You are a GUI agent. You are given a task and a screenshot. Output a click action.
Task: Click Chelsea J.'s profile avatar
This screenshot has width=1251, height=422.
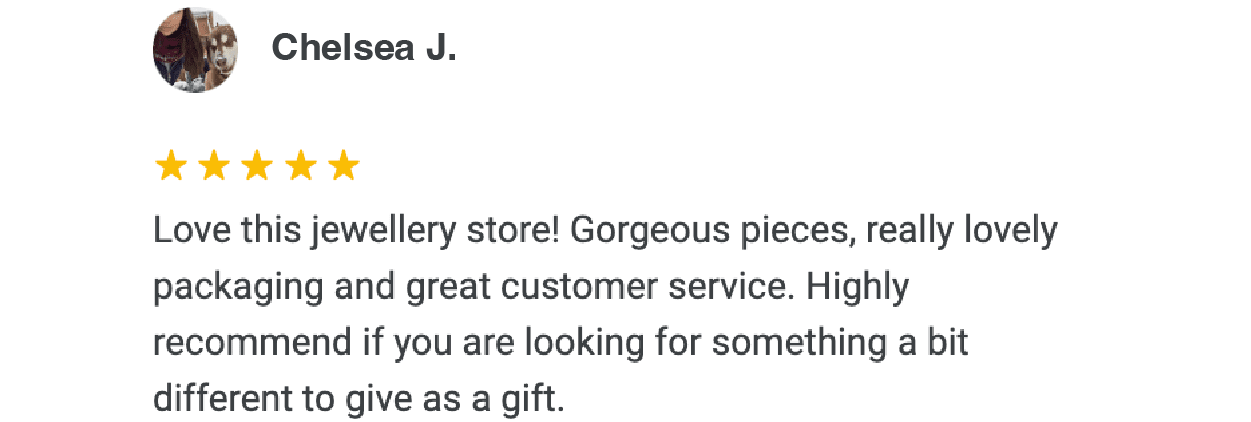click(195, 49)
